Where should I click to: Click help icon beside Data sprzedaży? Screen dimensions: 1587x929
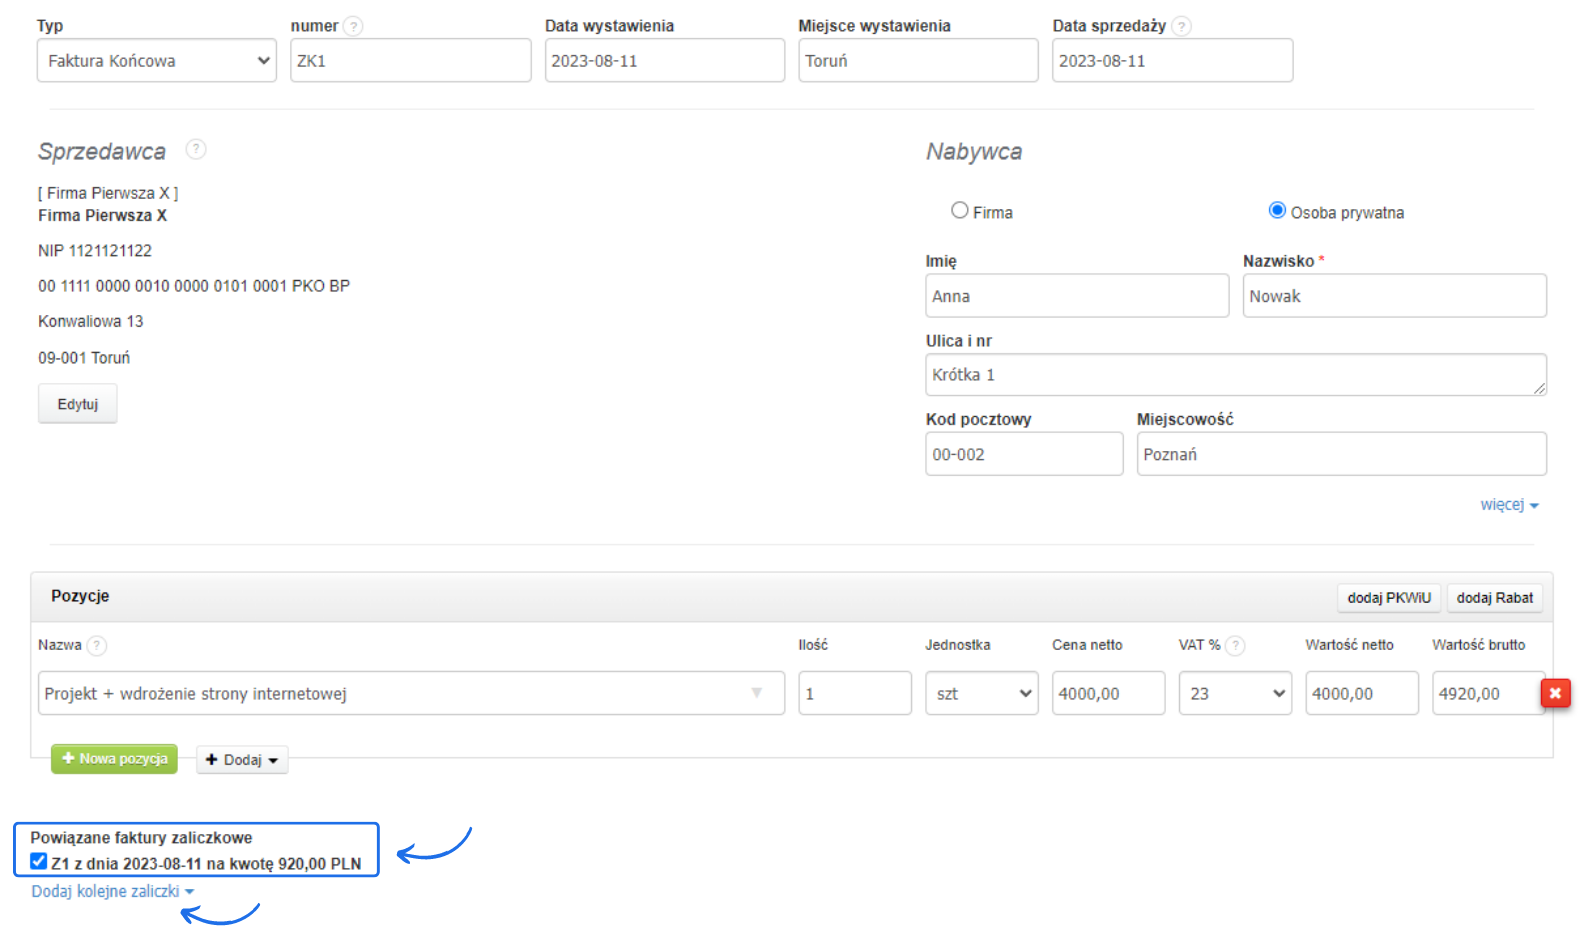pyautogui.click(x=1181, y=26)
